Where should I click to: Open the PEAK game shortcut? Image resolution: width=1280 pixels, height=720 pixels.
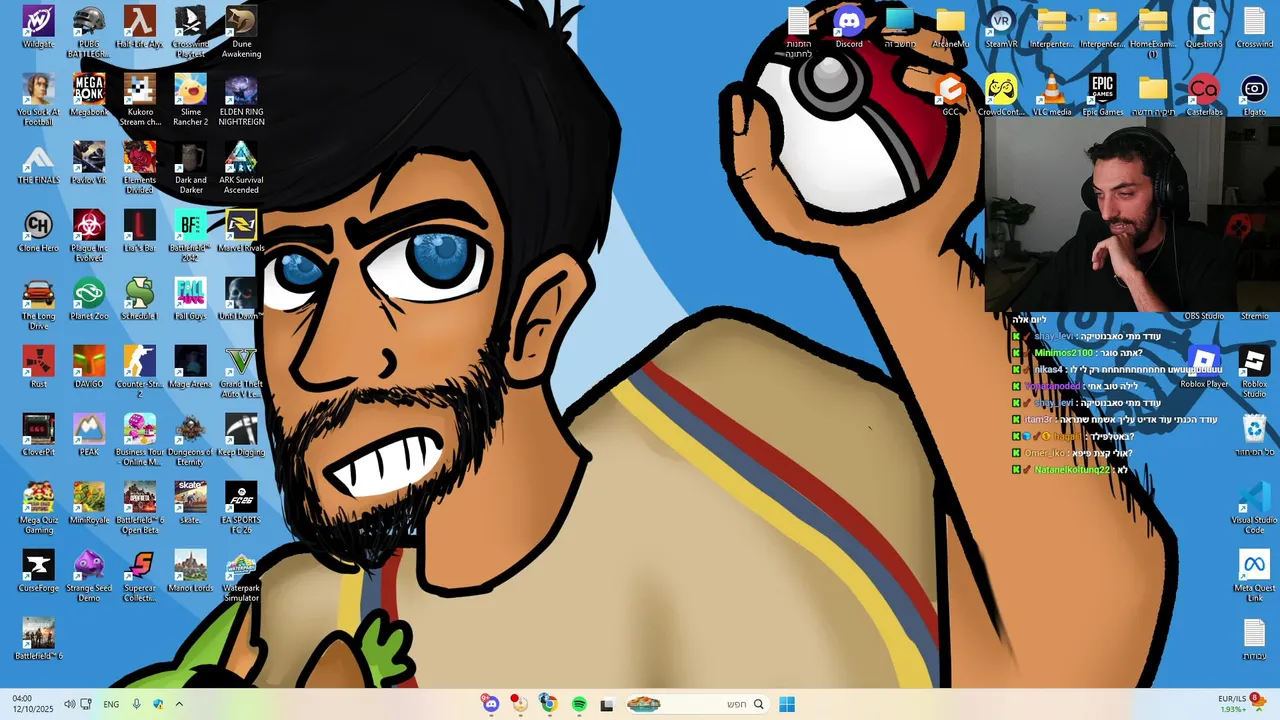pos(89,435)
